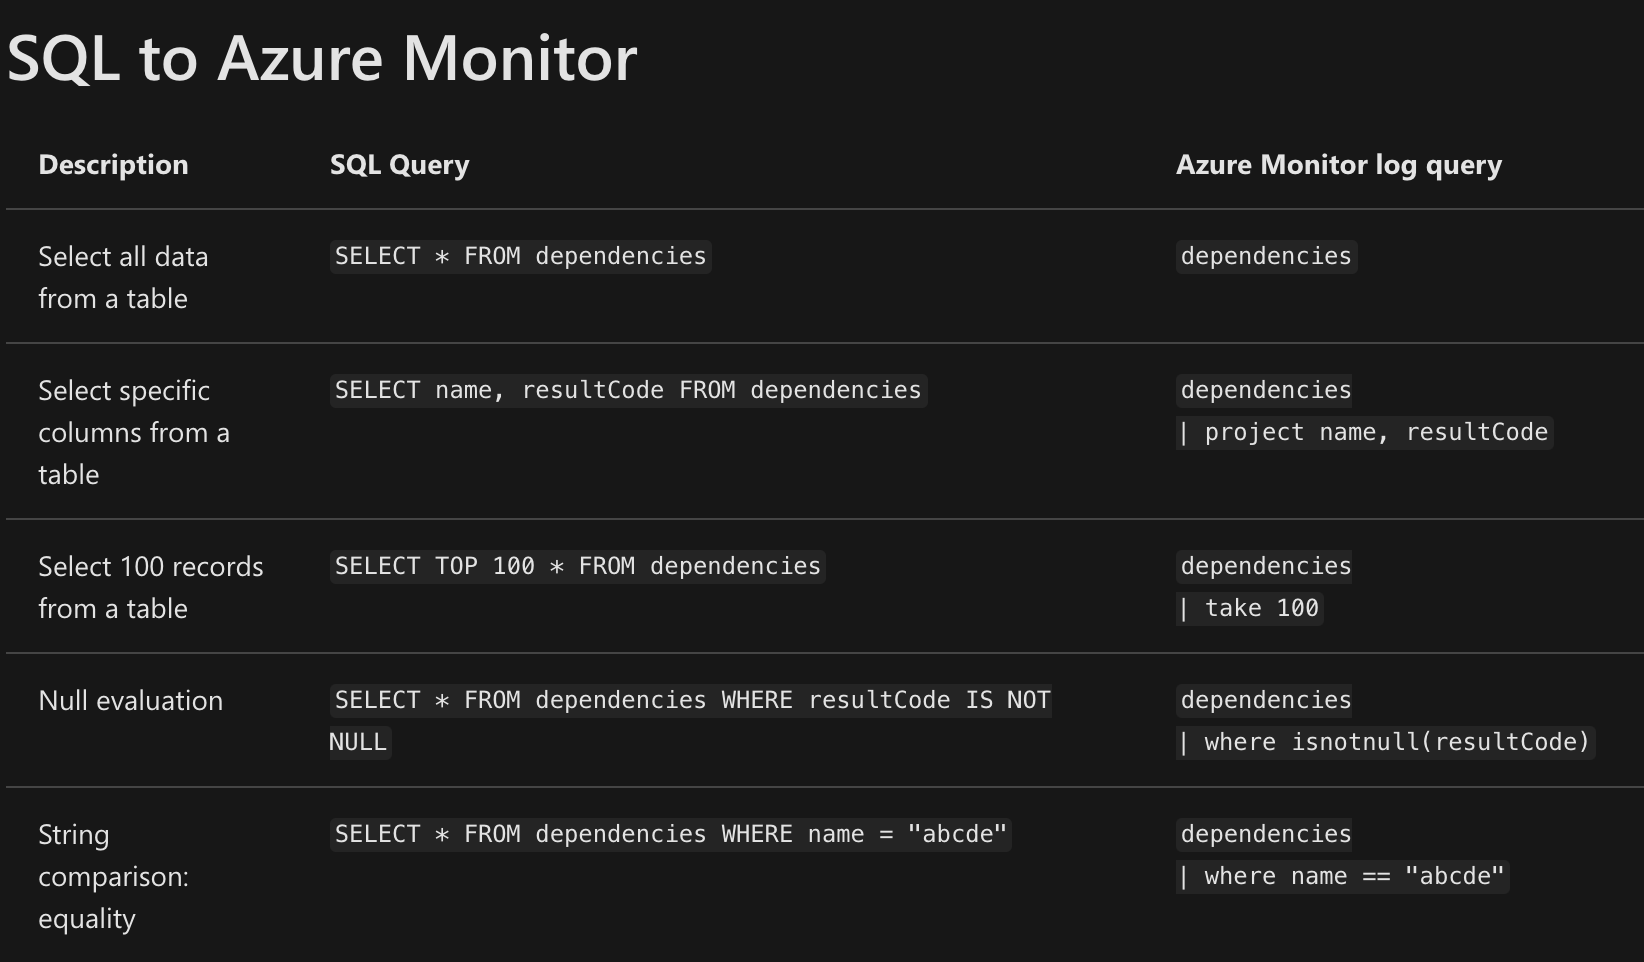Click 'Select 100 records from a table' description
Screen dimensions: 1644x962
tap(151, 587)
